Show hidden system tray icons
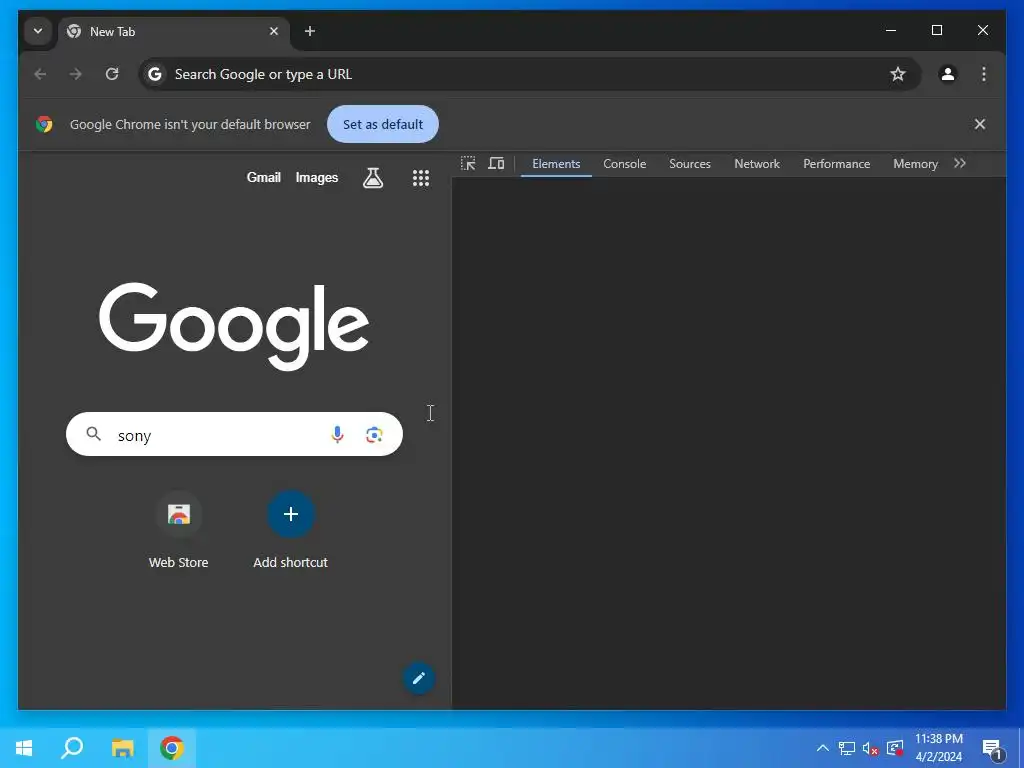The image size is (1024, 768). (823, 748)
